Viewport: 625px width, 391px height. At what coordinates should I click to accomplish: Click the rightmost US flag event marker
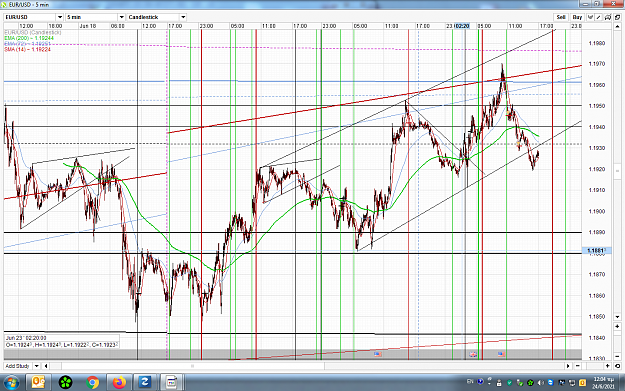point(501,354)
